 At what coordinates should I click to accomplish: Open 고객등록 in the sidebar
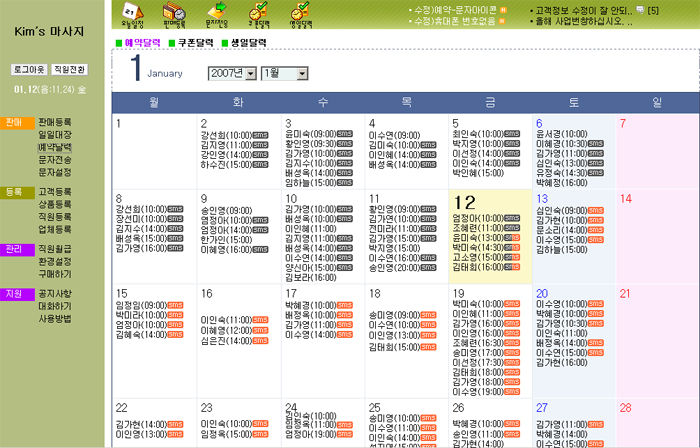click(x=54, y=191)
